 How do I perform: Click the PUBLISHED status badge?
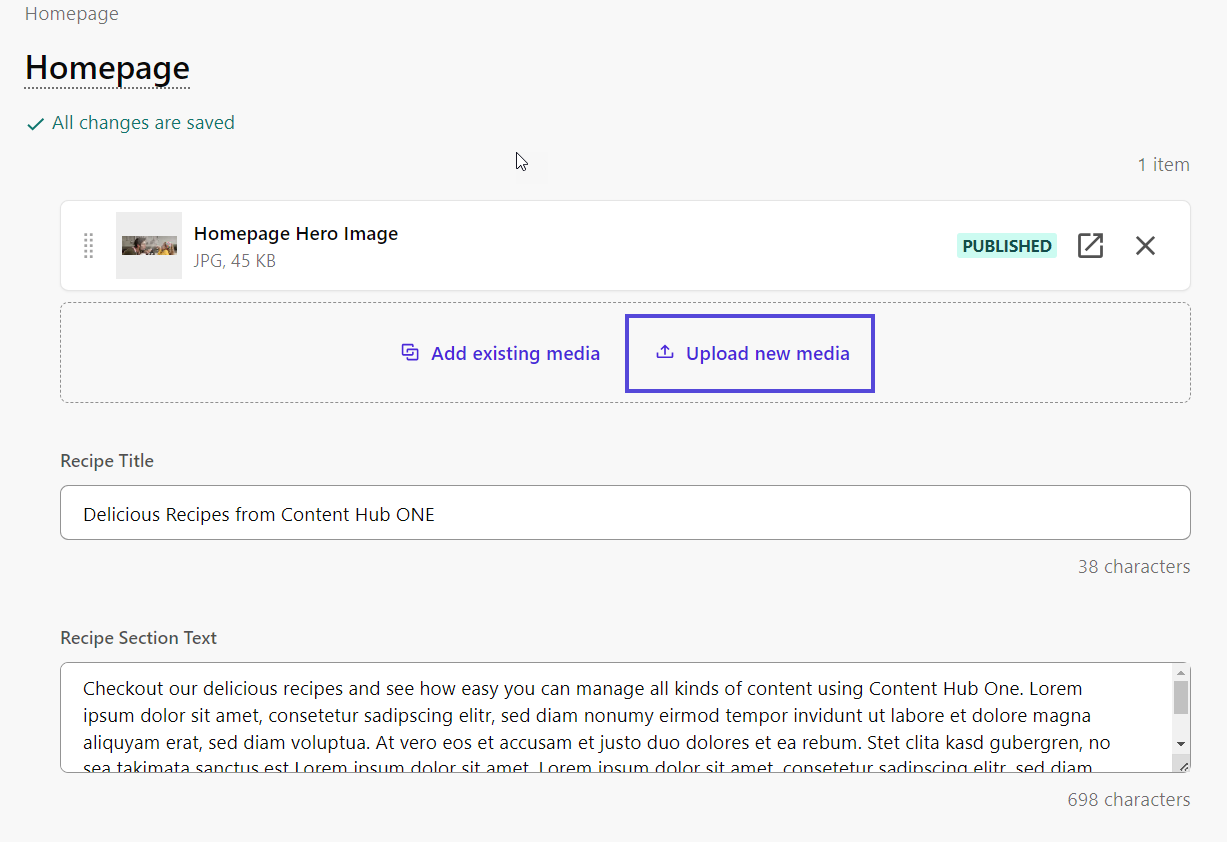(1006, 245)
